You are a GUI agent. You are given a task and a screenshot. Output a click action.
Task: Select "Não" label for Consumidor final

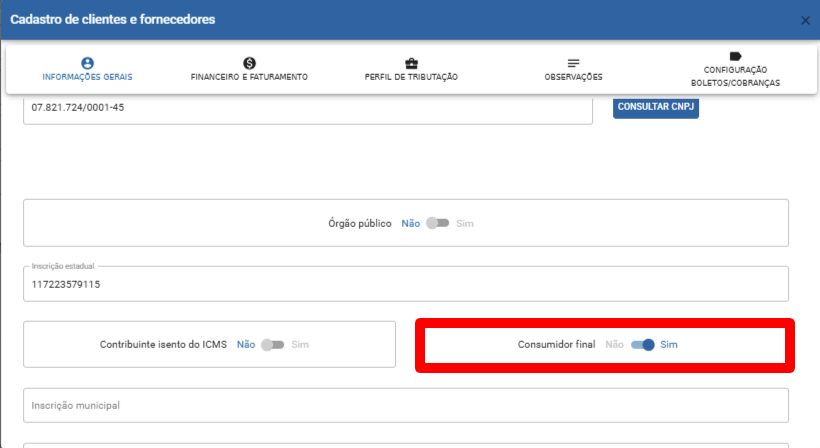(x=614, y=344)
